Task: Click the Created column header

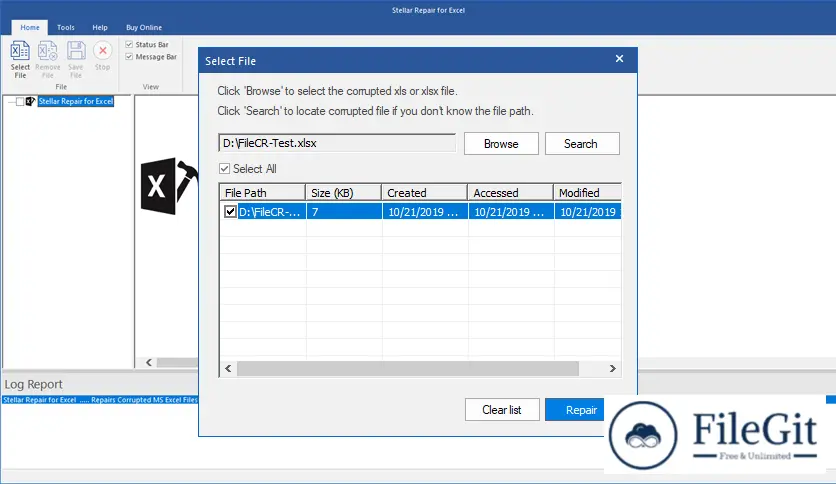Action: pyautogui.click(x=424, y=192)
